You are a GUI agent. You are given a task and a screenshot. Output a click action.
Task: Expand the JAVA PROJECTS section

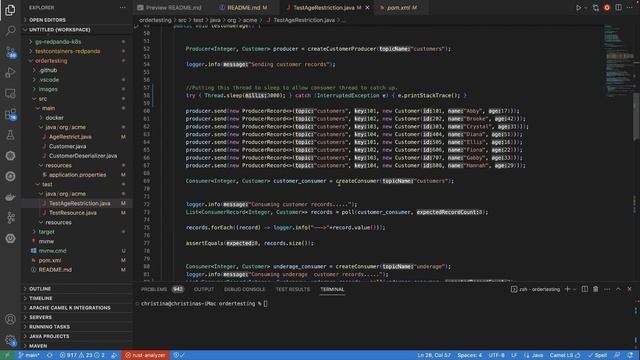click(x=76, y=336)
